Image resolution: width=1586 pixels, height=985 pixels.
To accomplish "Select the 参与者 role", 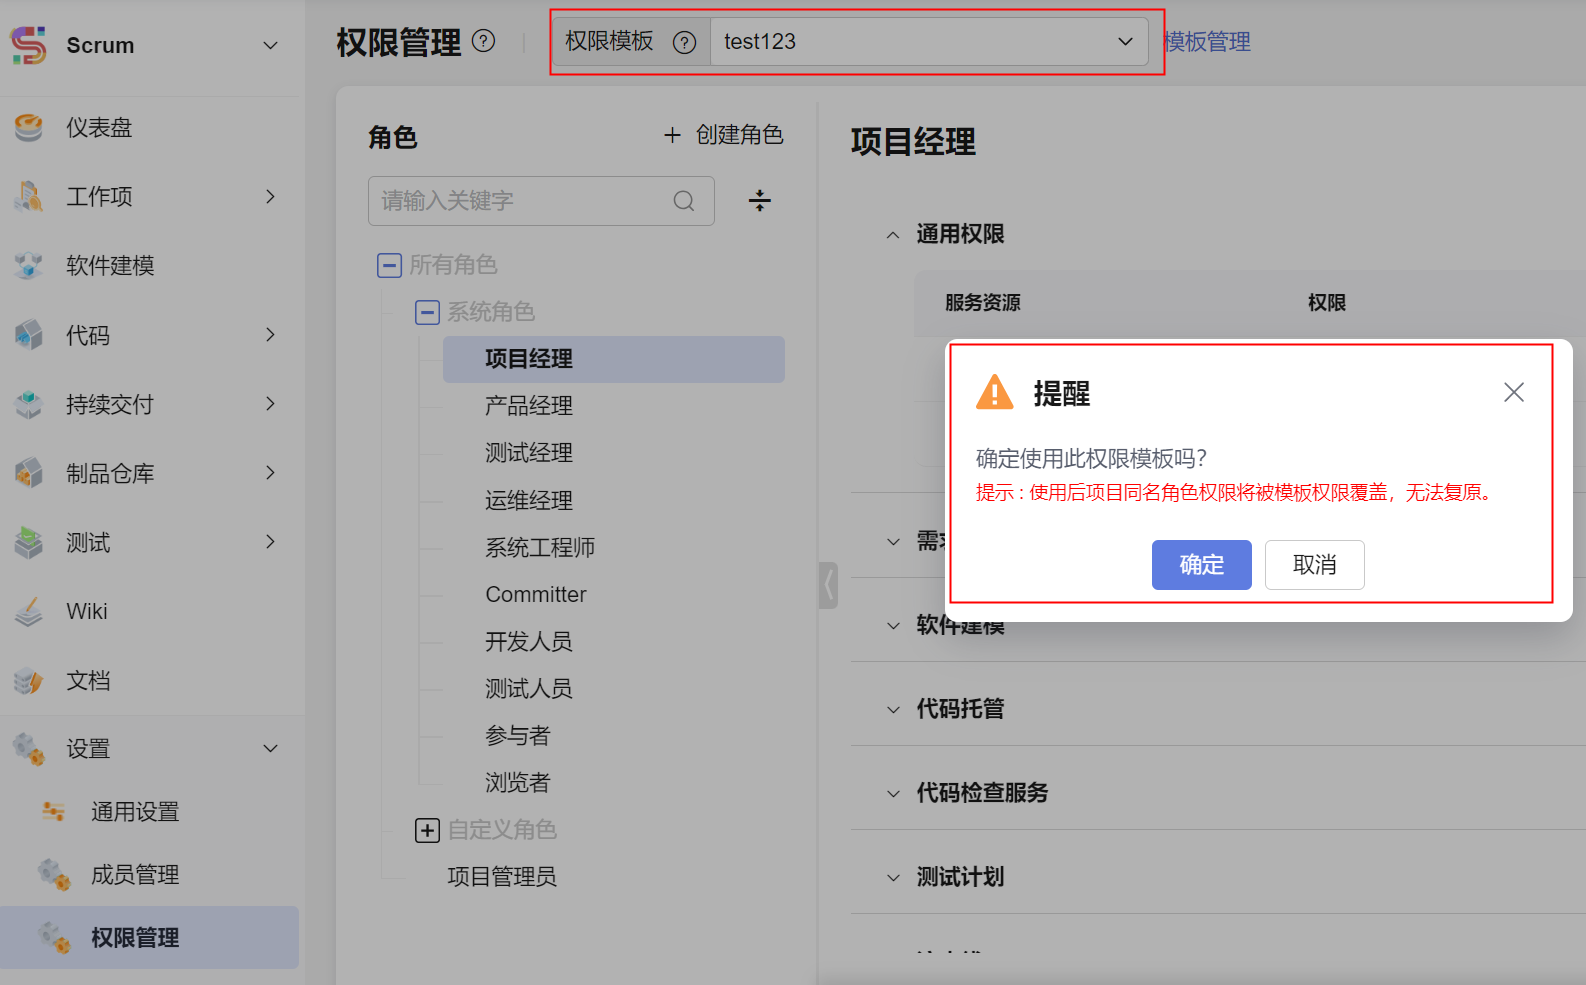I will pyautogui.click(x=518, y=736).
